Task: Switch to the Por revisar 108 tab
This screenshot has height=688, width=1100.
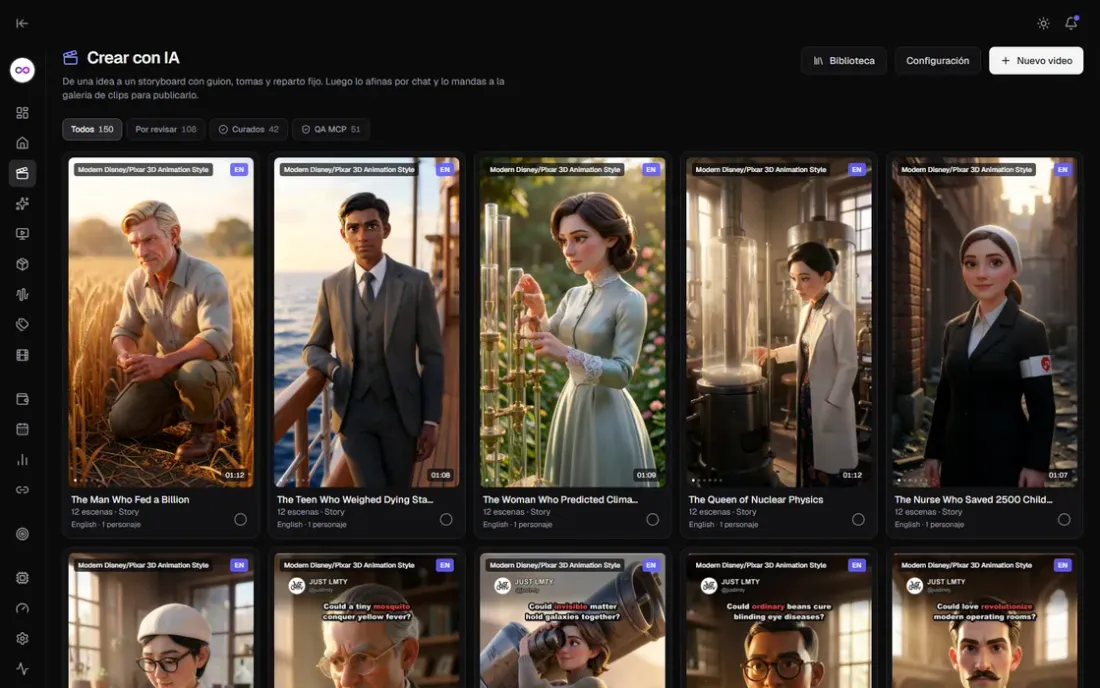Action: click(x=166, y=129)
